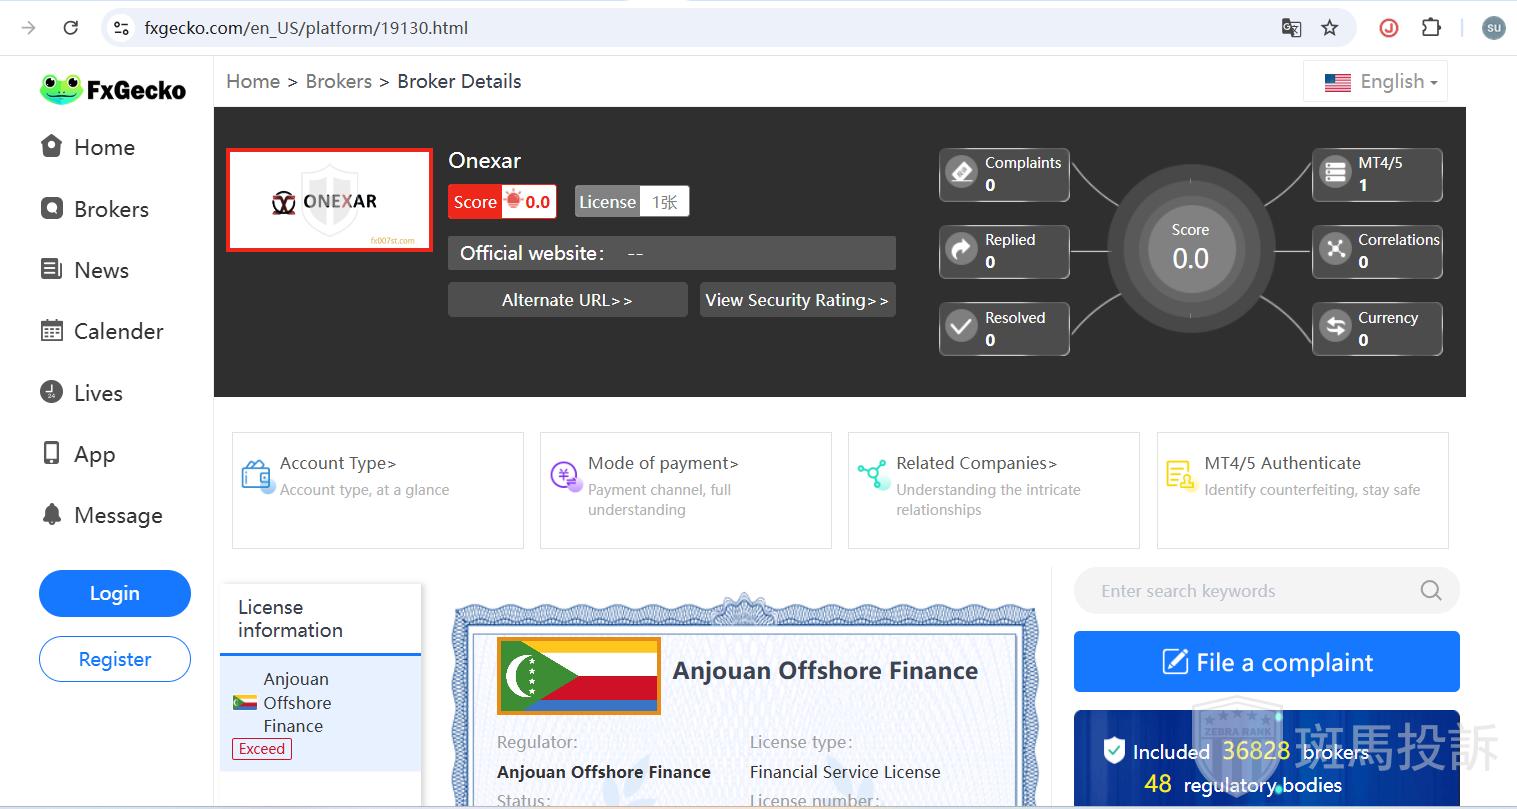Click the Complaints ticket icon
This screenshot has height=809, width=1517.
click(961, 172)
